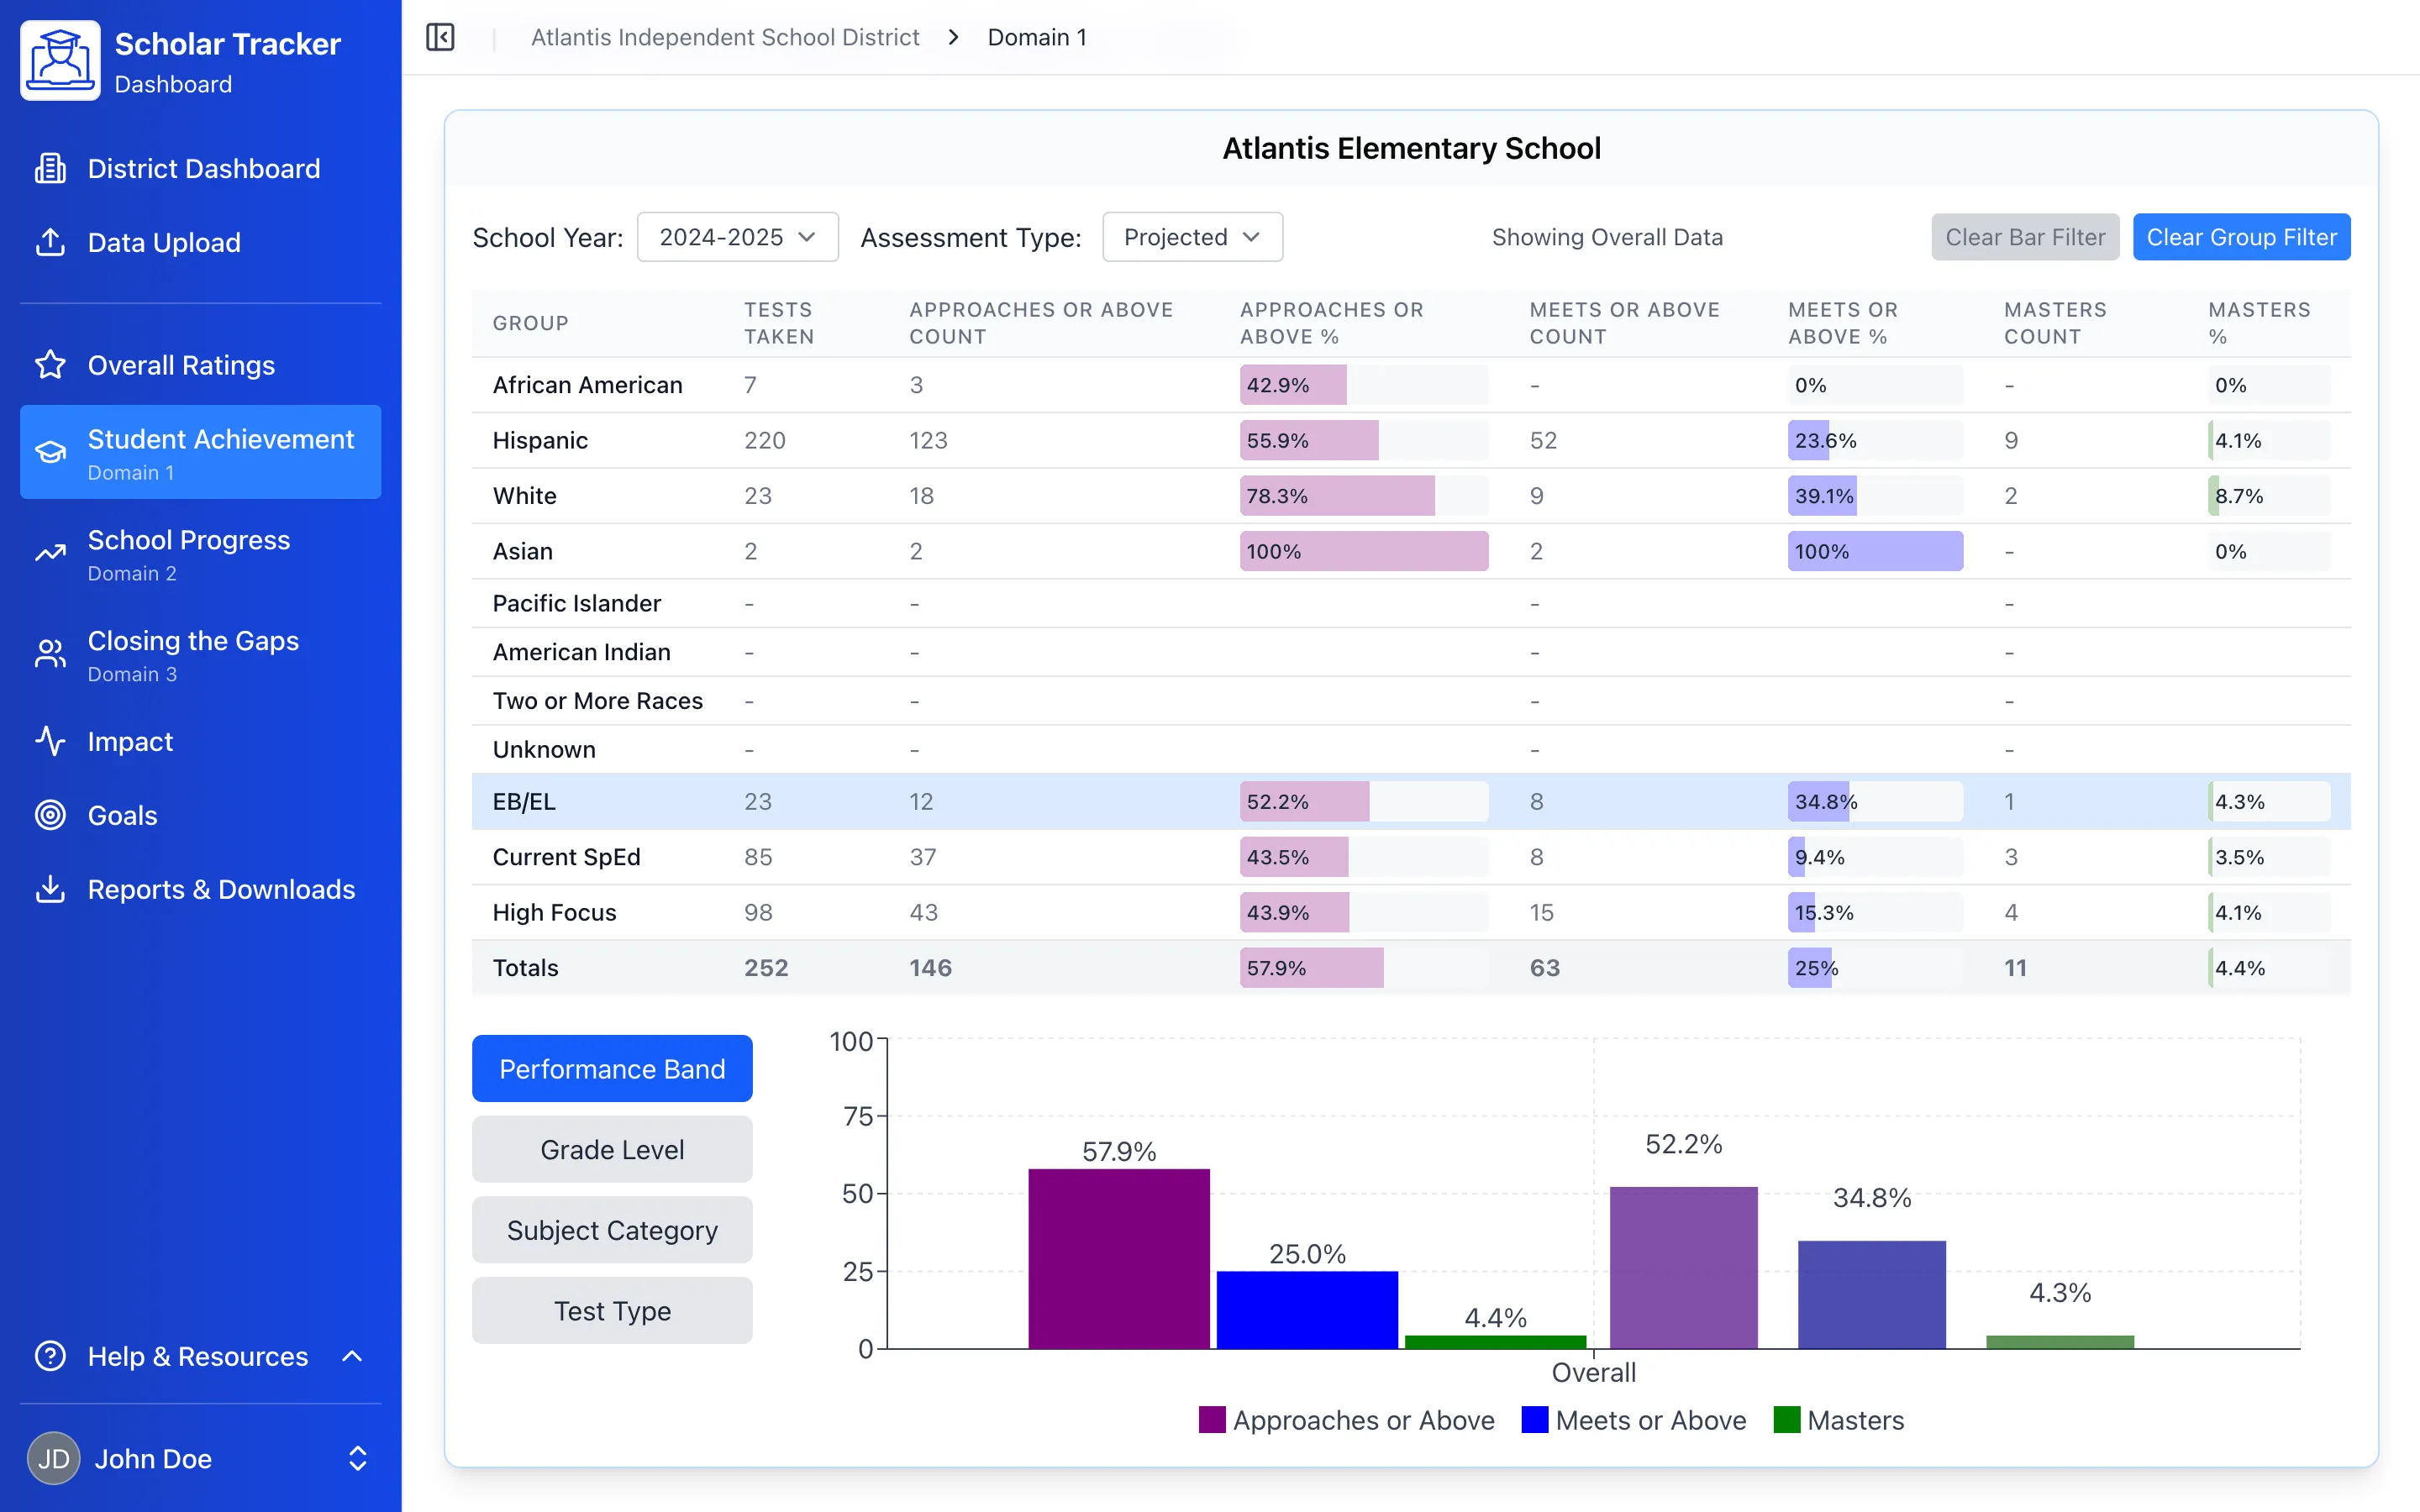Viewport: 2420px width, 1512px height.
Task: Collapse the Help & Resources section
Action: 352,1356
